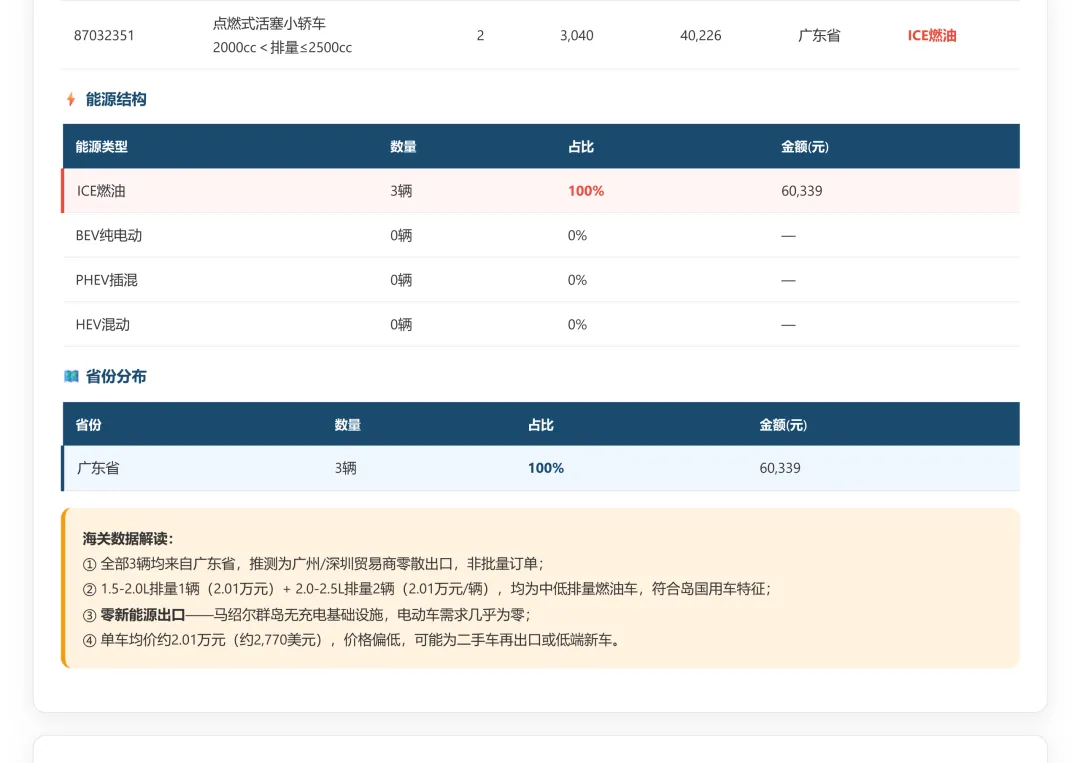Click the ICE燃油 energy type row label
This screenshot has width=1080, height=763.
click(101, 191)
